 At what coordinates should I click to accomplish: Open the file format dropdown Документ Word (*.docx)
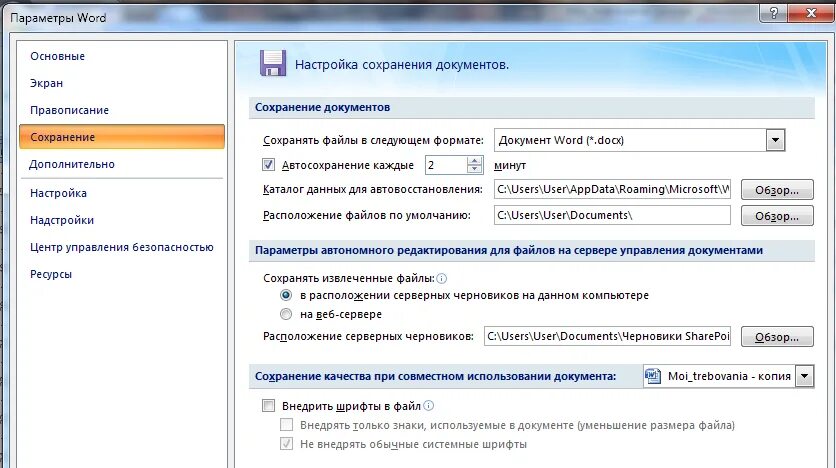coord(639,140)
